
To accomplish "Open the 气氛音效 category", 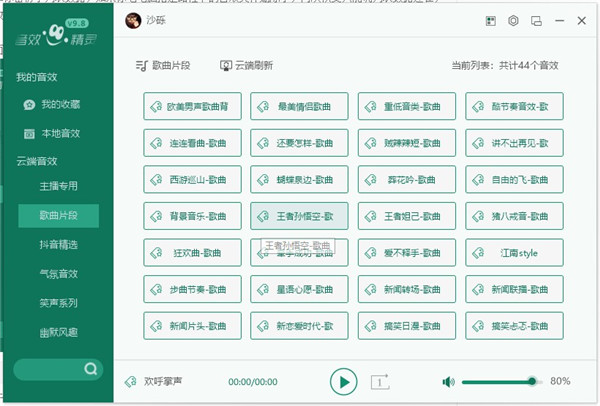I will click(58, 273).
